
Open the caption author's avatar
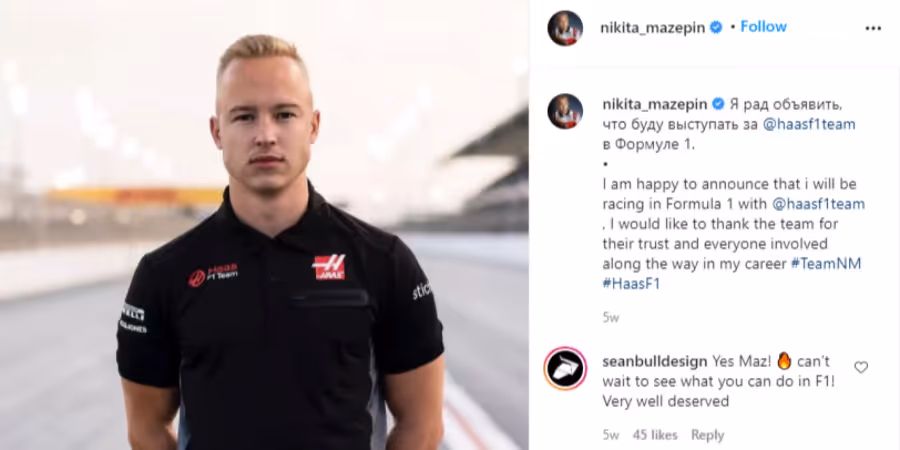(x=565, y=111)
